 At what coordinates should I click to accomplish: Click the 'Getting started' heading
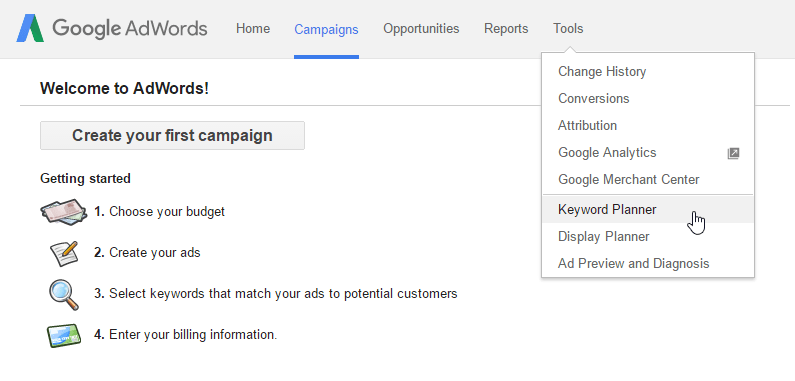pyautogui.click(x=85, y=179)
